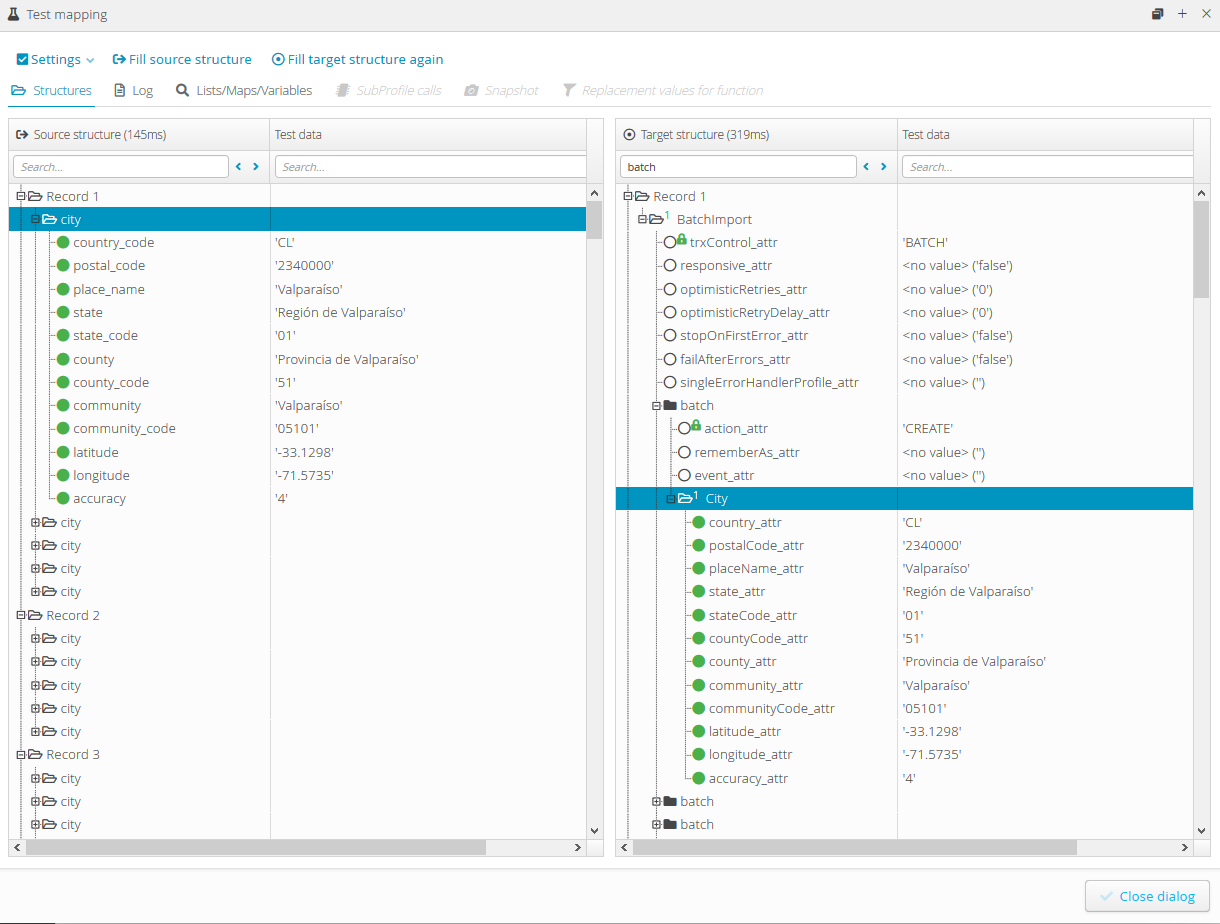1220x924 pixels.
Task: Open the Snapshot tab
Action: (x=501, y=90)
